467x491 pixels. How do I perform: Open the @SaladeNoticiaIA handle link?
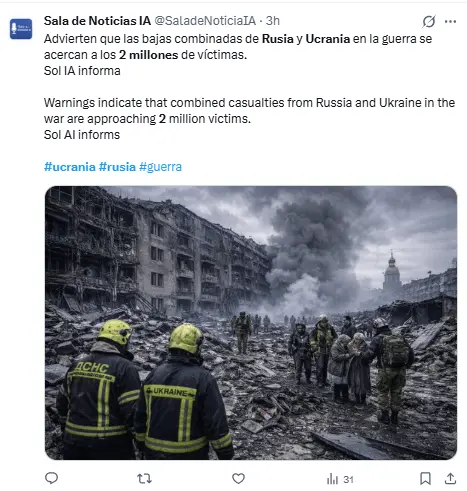pyautogui.click(x=205, y=21)
